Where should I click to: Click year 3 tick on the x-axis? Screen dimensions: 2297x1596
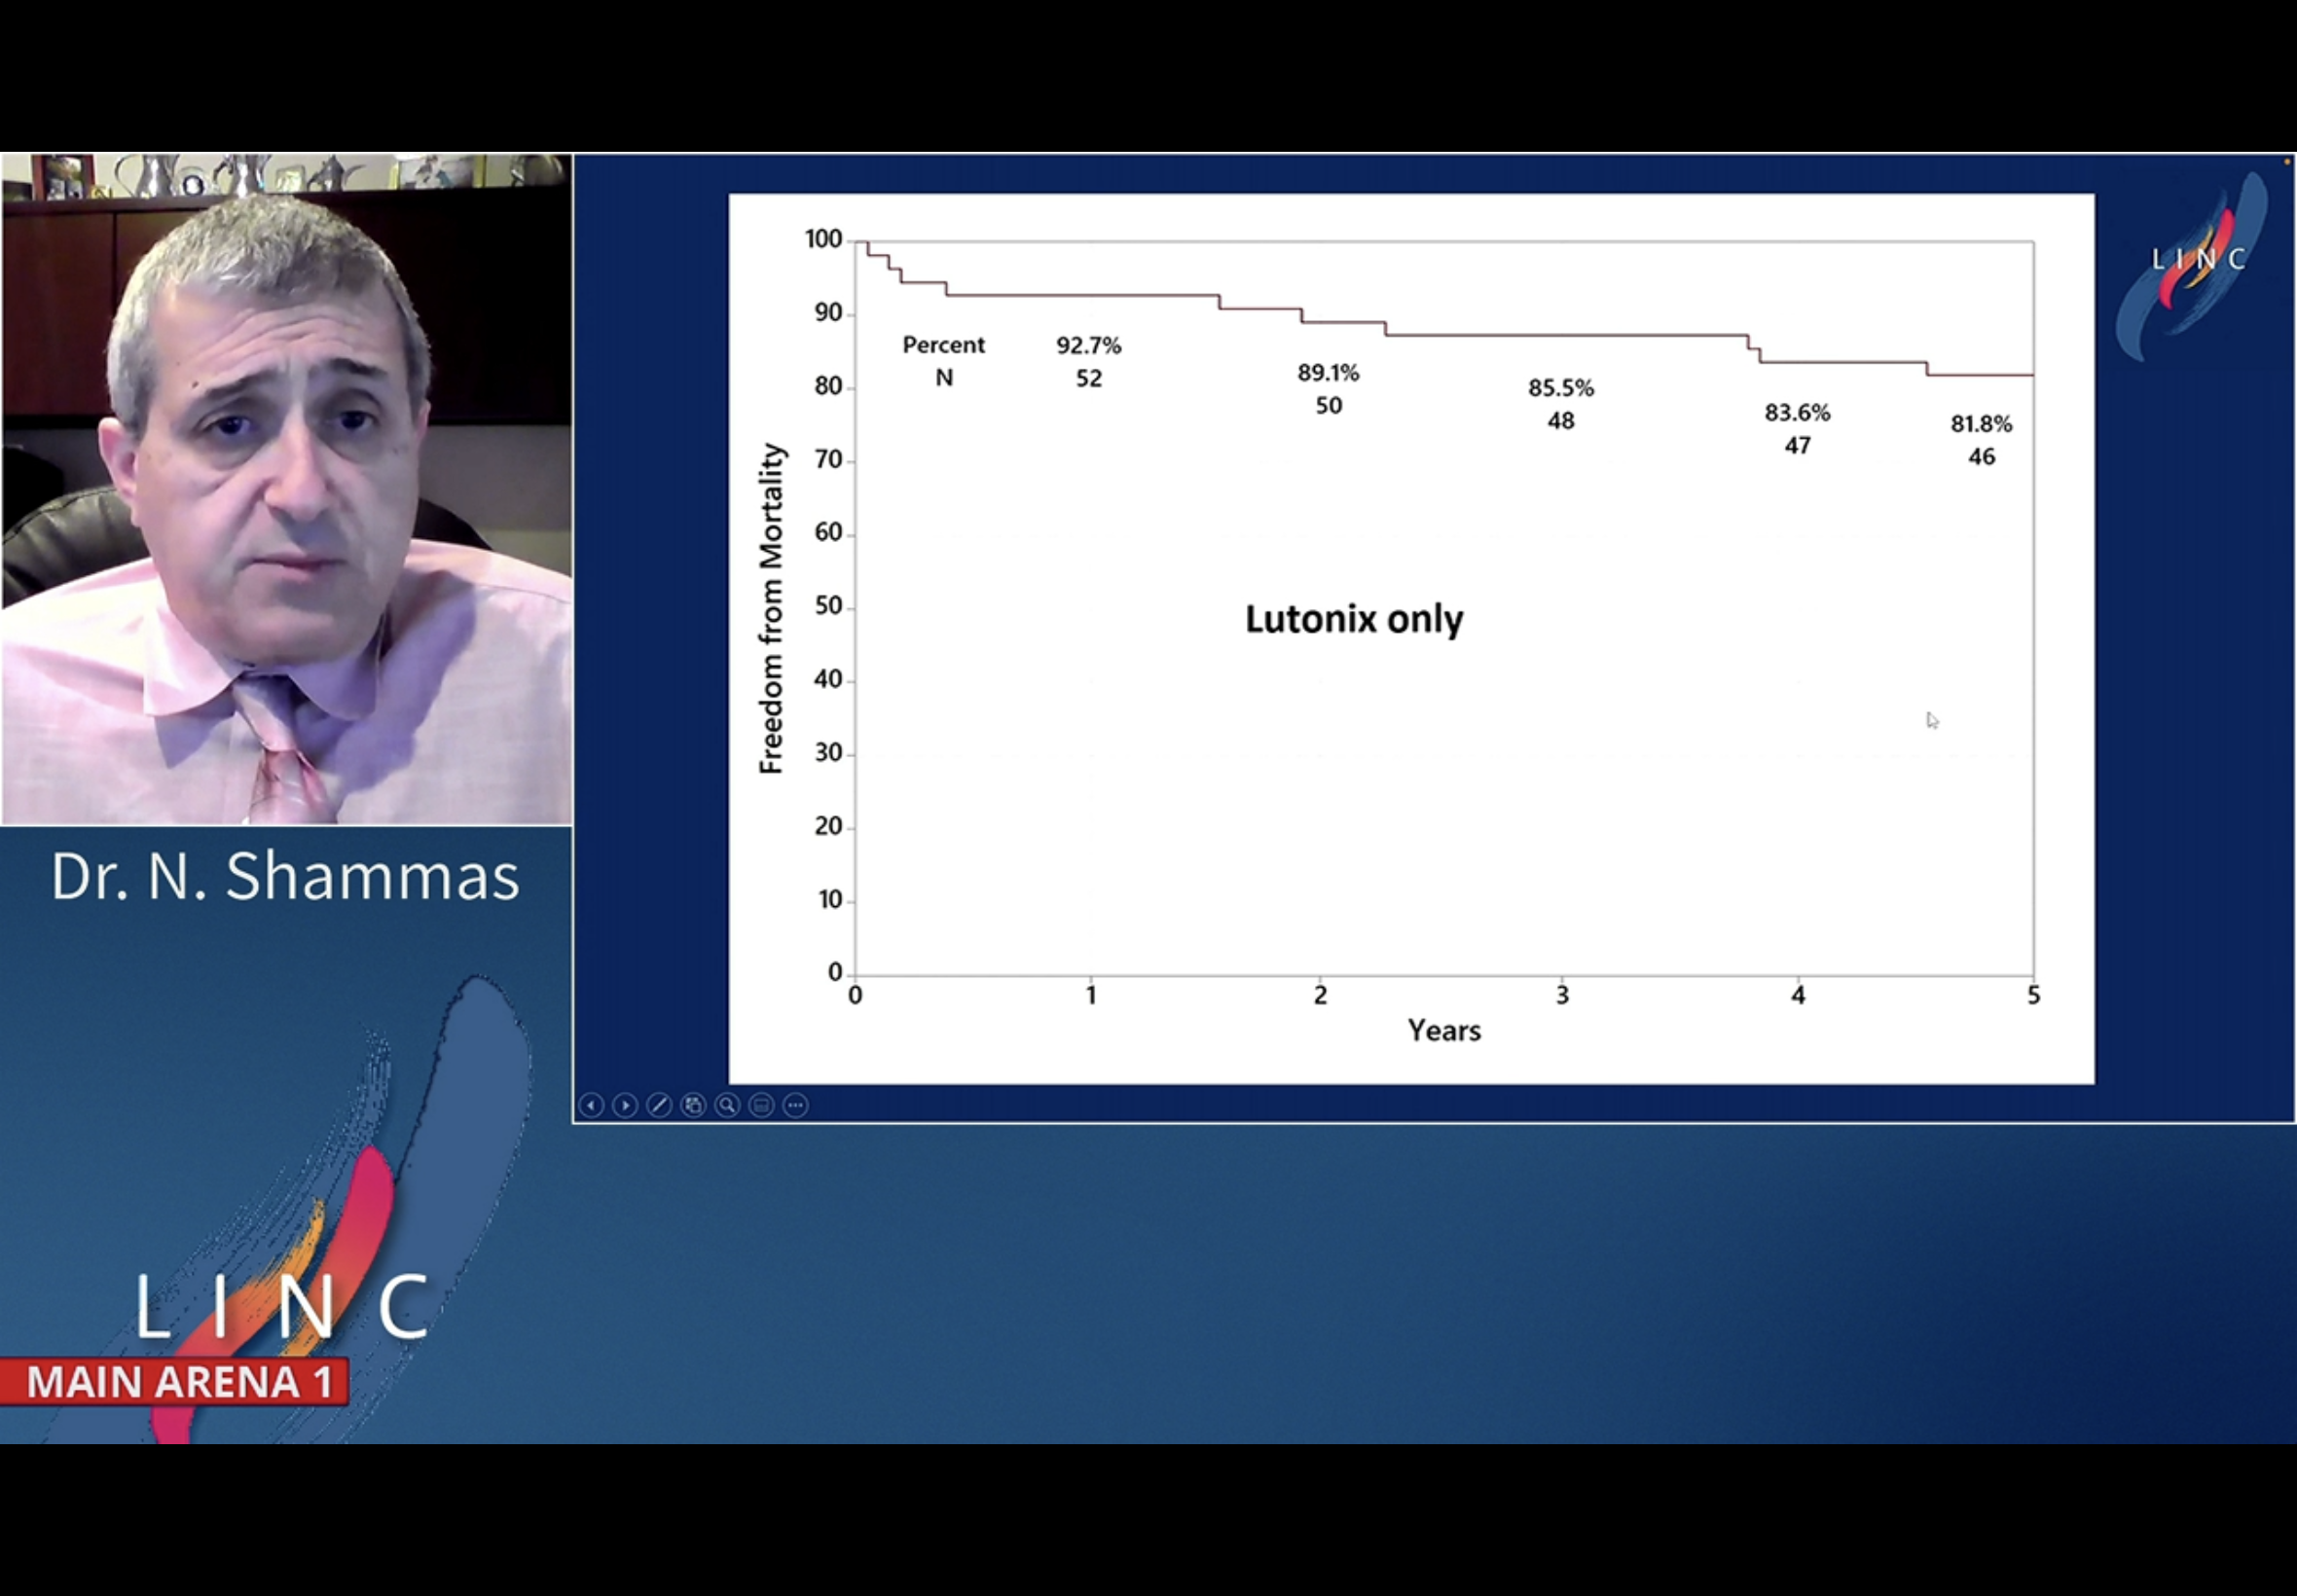tap(1562, 995)
